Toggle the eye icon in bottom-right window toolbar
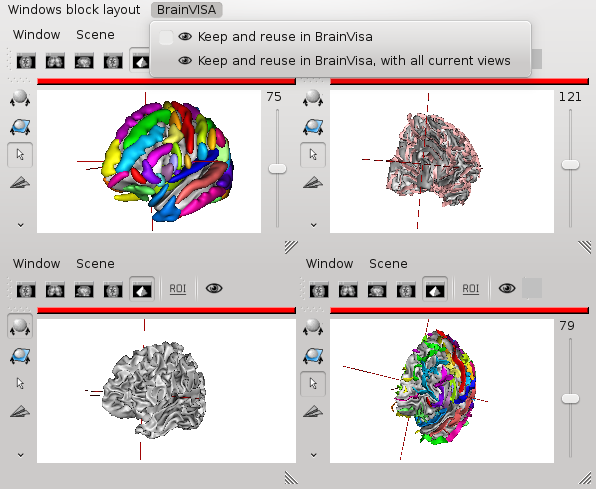The width and height of the screenshot is (596, 489). 507,289
